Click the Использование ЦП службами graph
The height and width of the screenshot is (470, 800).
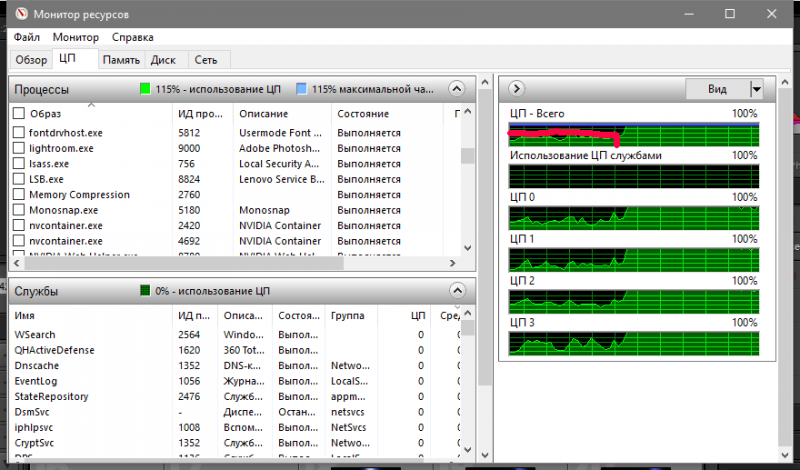point(634,176)
